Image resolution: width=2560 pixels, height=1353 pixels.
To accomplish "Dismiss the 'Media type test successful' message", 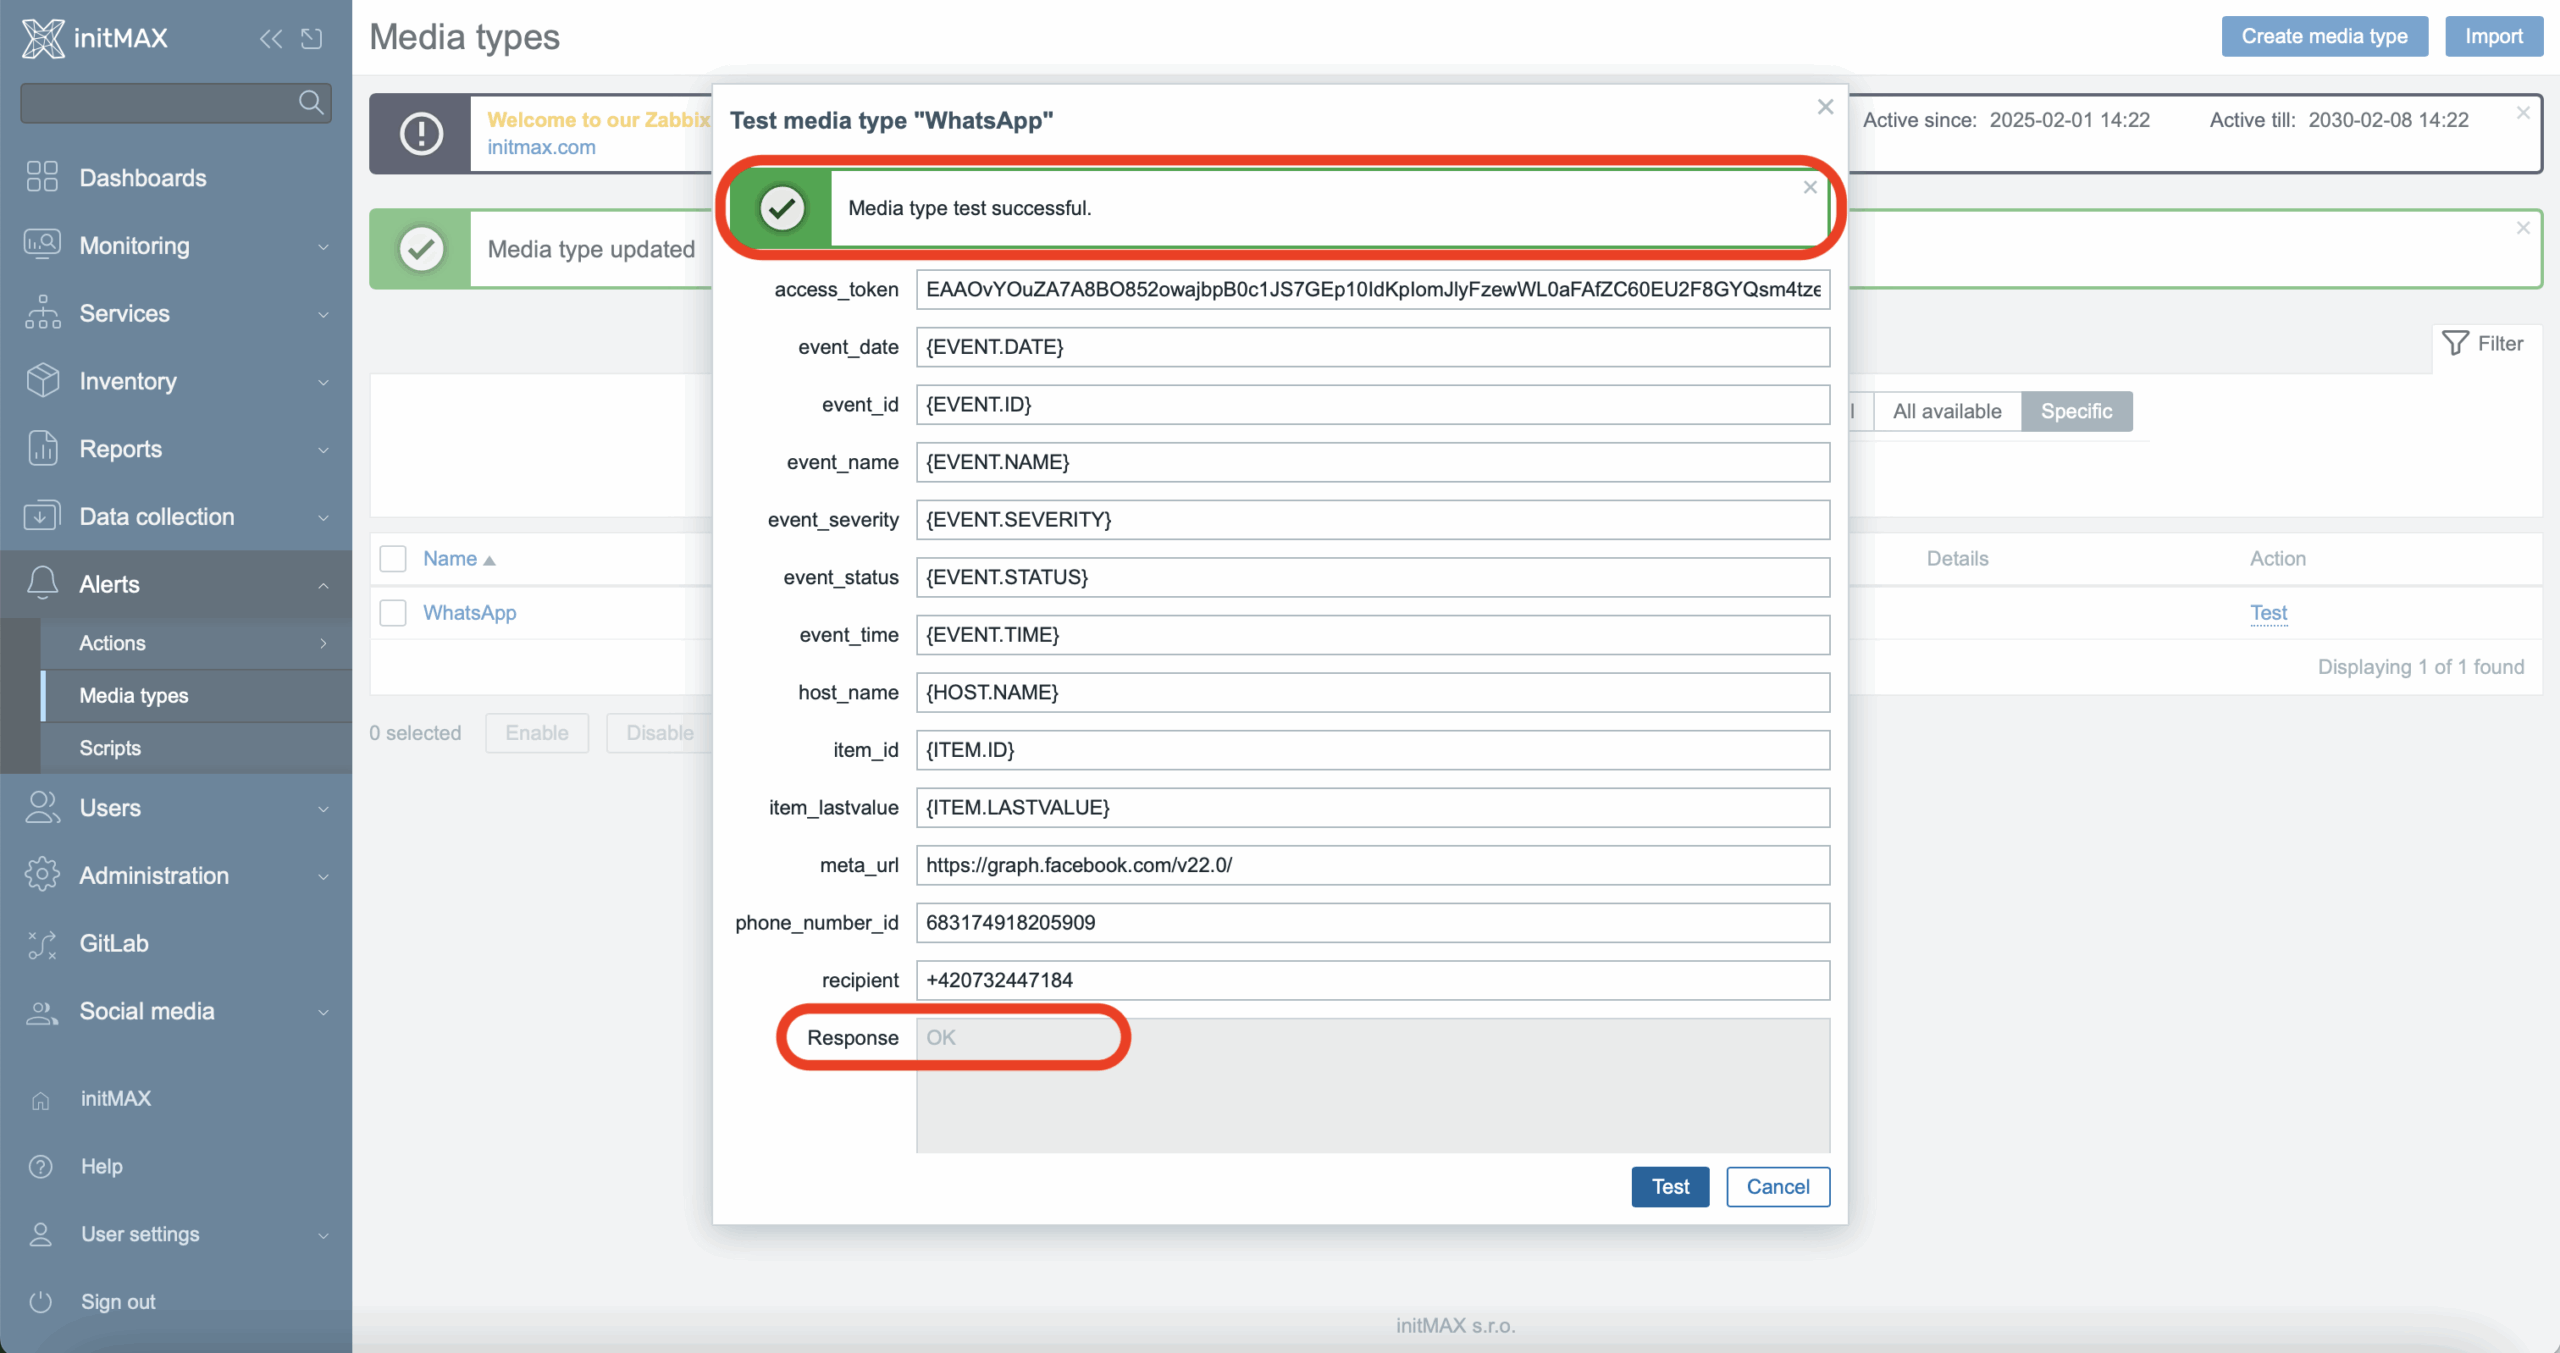I will (x=1810, y=187).
